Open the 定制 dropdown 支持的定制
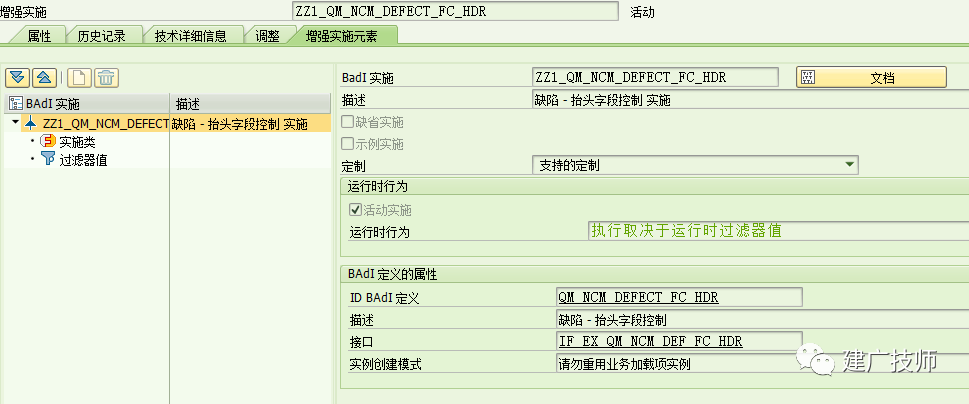The width and height of the screenshot is (969, 404). 695,165
